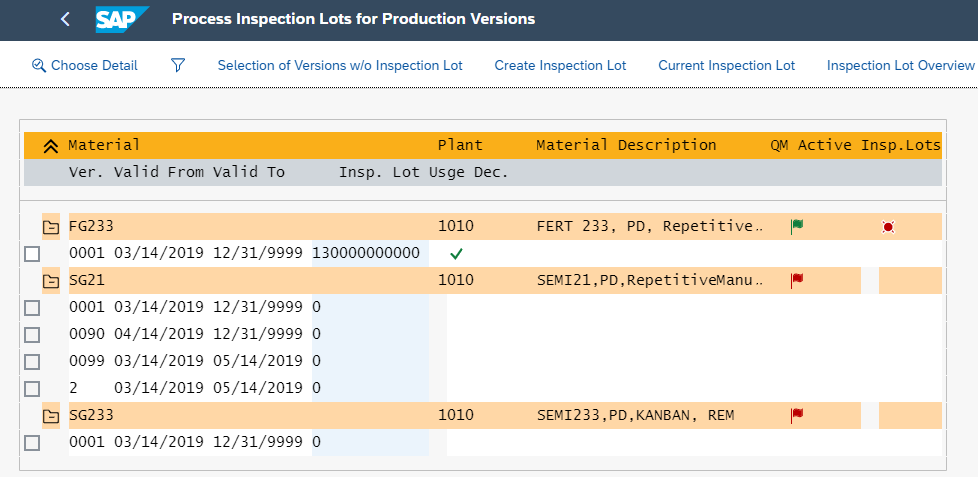
Task: Check the box for SG21 version 0099
Action: (x=32, y=362)
